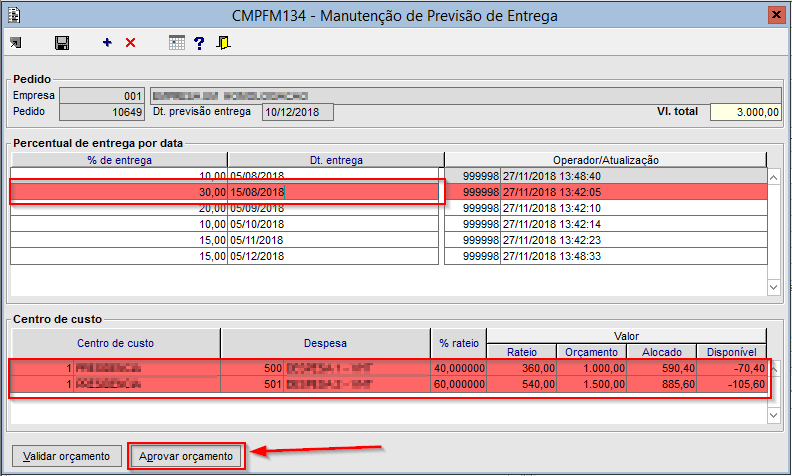Click the update timestamp 27/11/2018 13:48:40
The width and height of the screenshot is (792, 476).
(x=634, y=176)
